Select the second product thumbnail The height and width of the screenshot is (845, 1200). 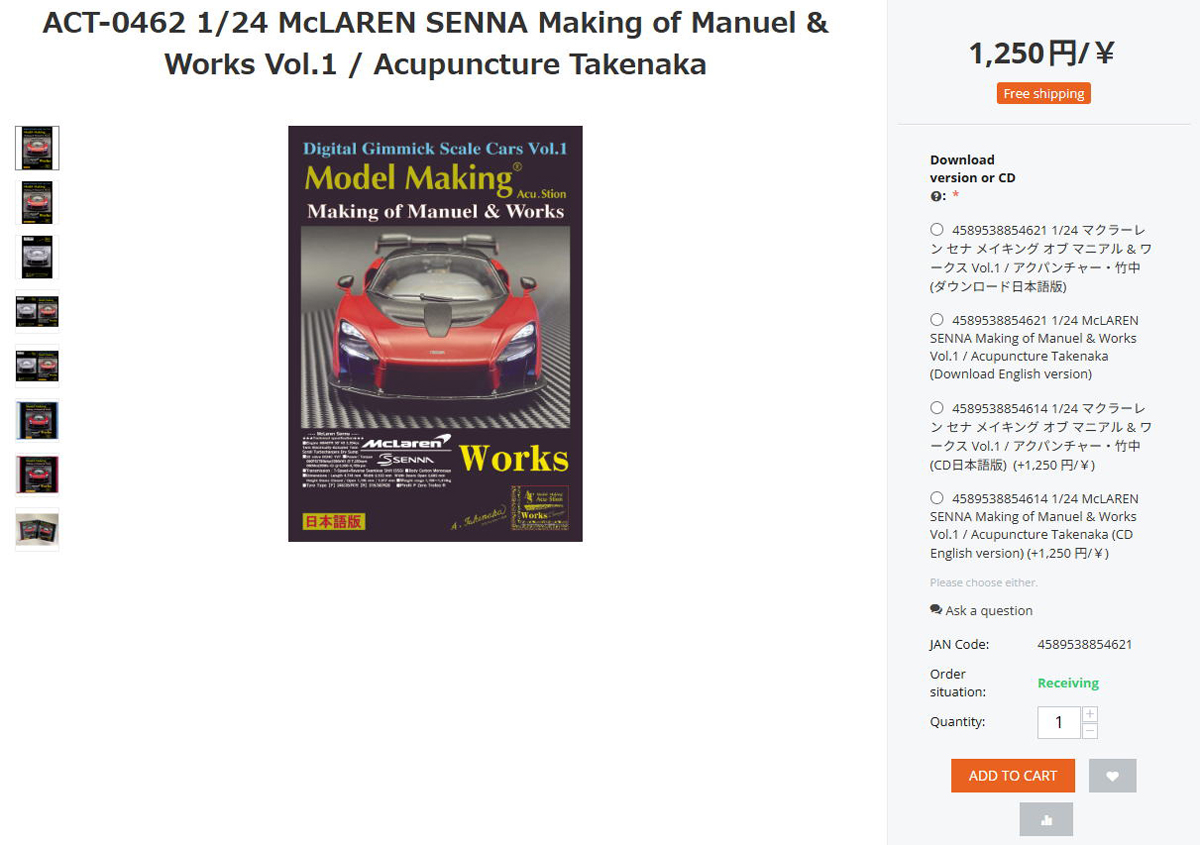pyautogui.click(x=37, y=203)
